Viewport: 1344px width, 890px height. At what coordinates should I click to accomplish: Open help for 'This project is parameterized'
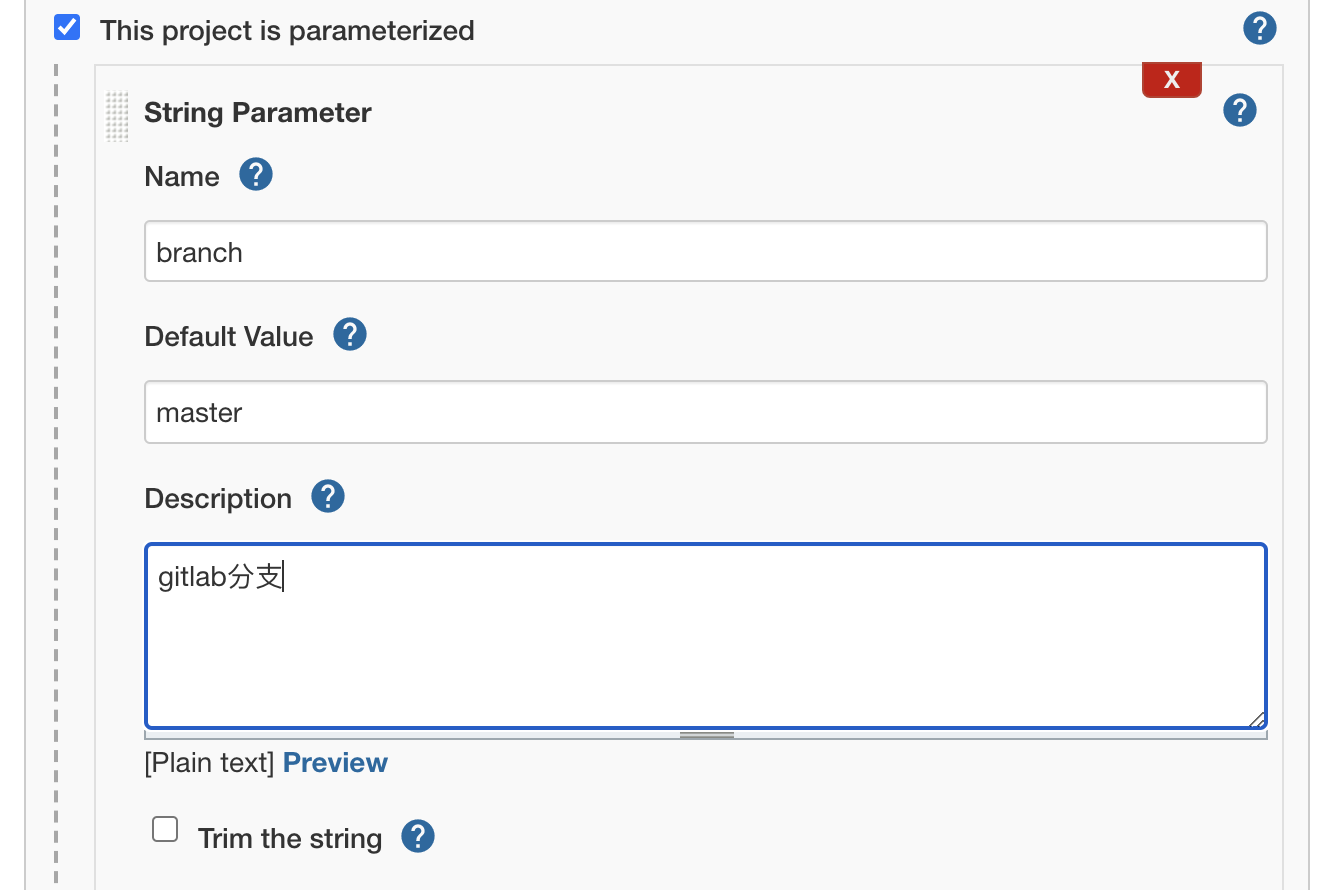tap(1259, 28)
